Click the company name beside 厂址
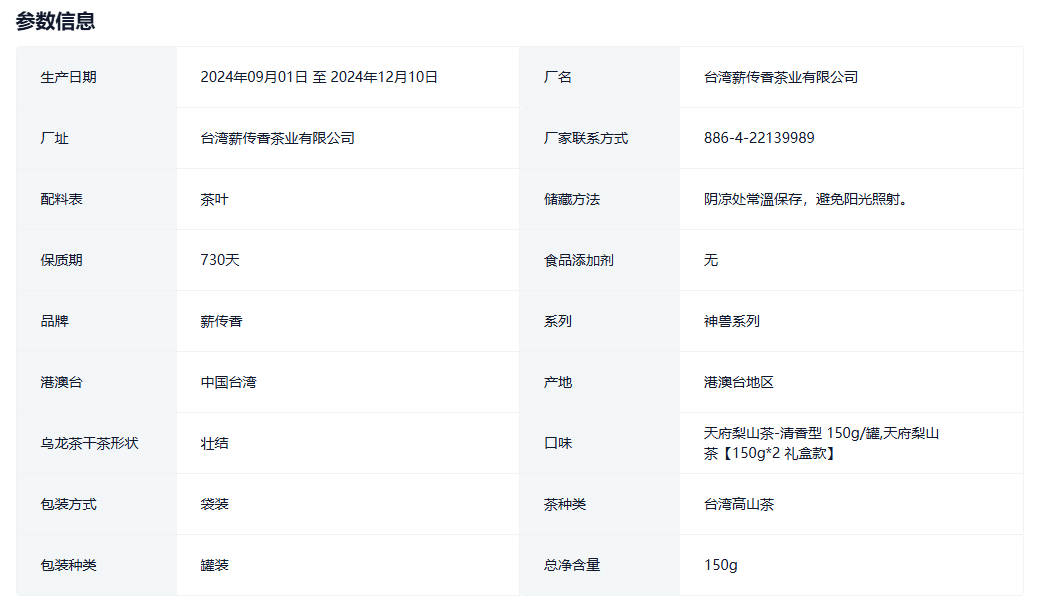Image resolution: width=1039 pixels, height=612 pixels. click(x=277, y=138)
